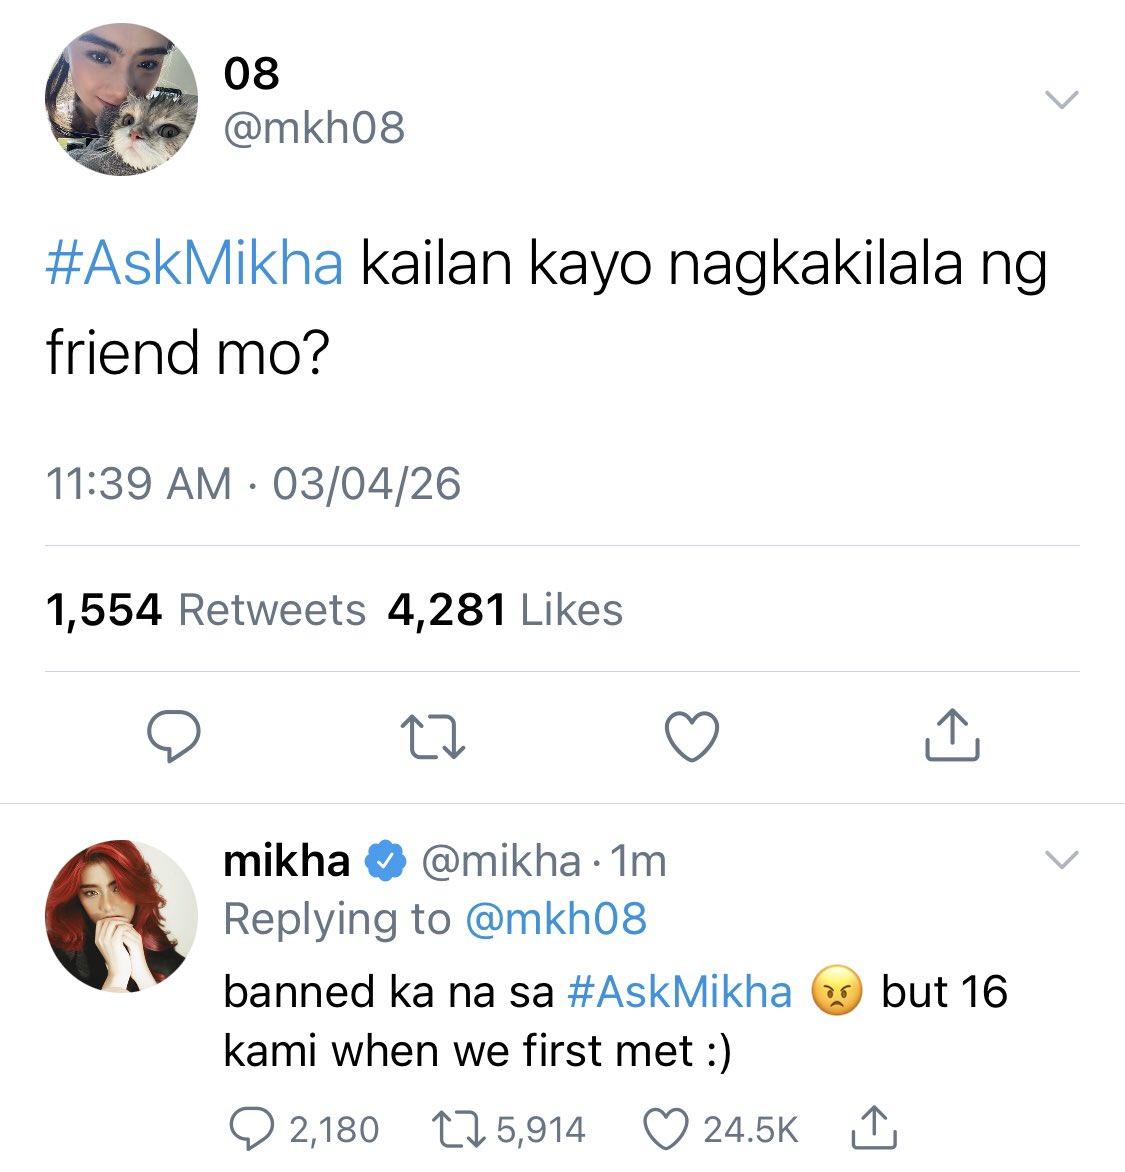
Task: Share the main tweet via the share icon
Action: coord(952,735)
